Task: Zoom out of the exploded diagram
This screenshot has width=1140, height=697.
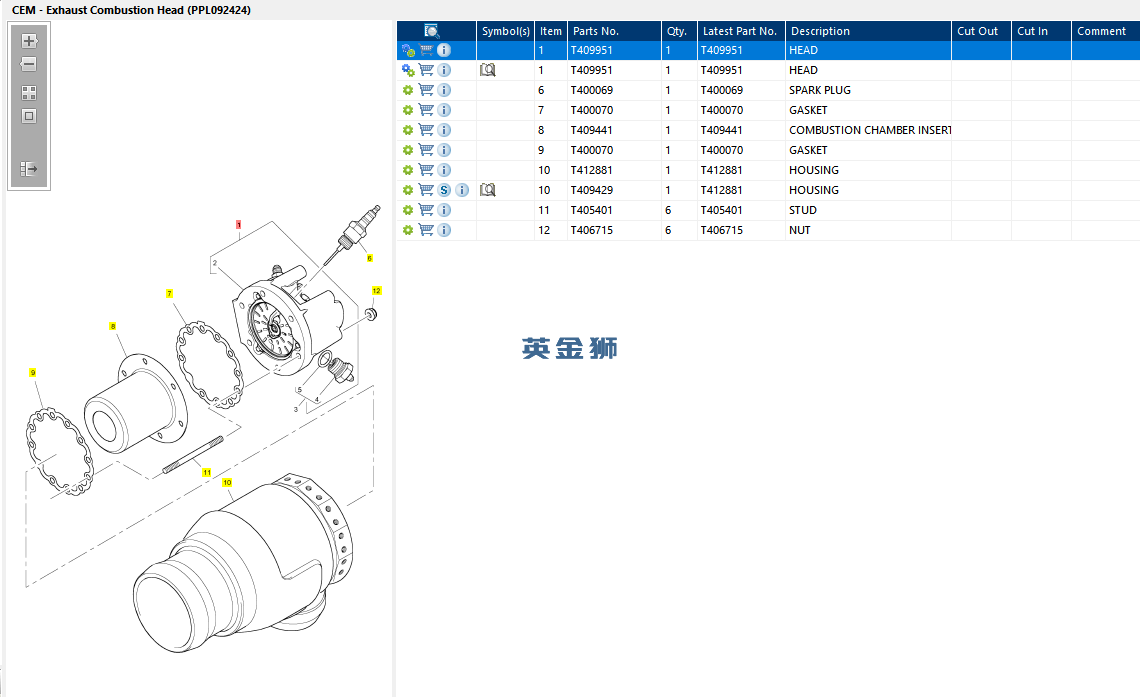Action: (x=29, y=65)
